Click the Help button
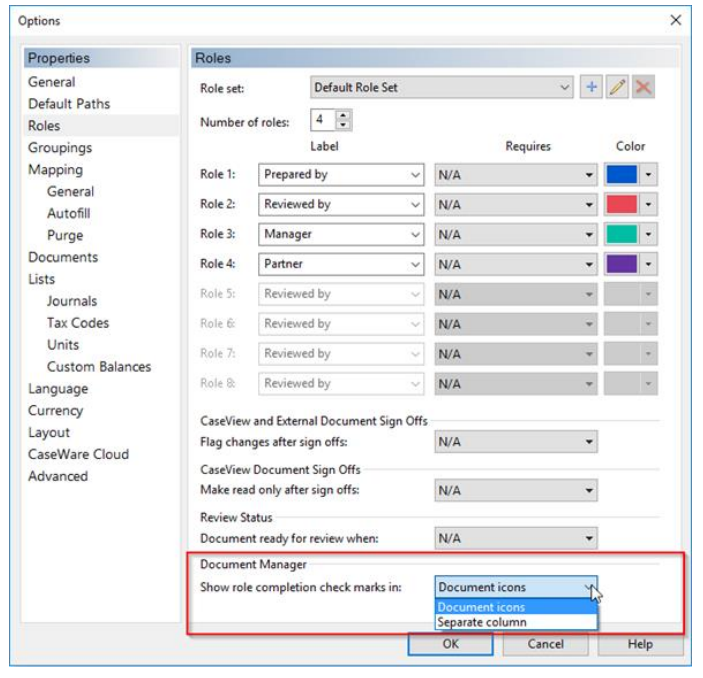This screenshot has height=678, width=703. click(640, 644)
